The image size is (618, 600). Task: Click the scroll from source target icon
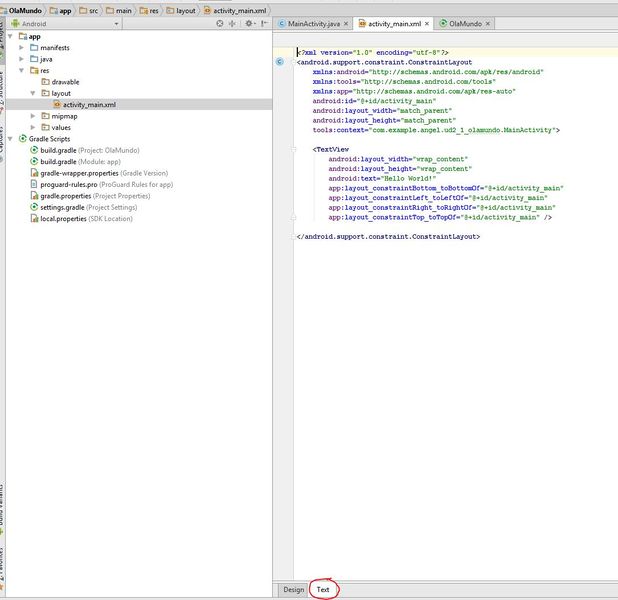pyautogui.click(x=220, y=24)
